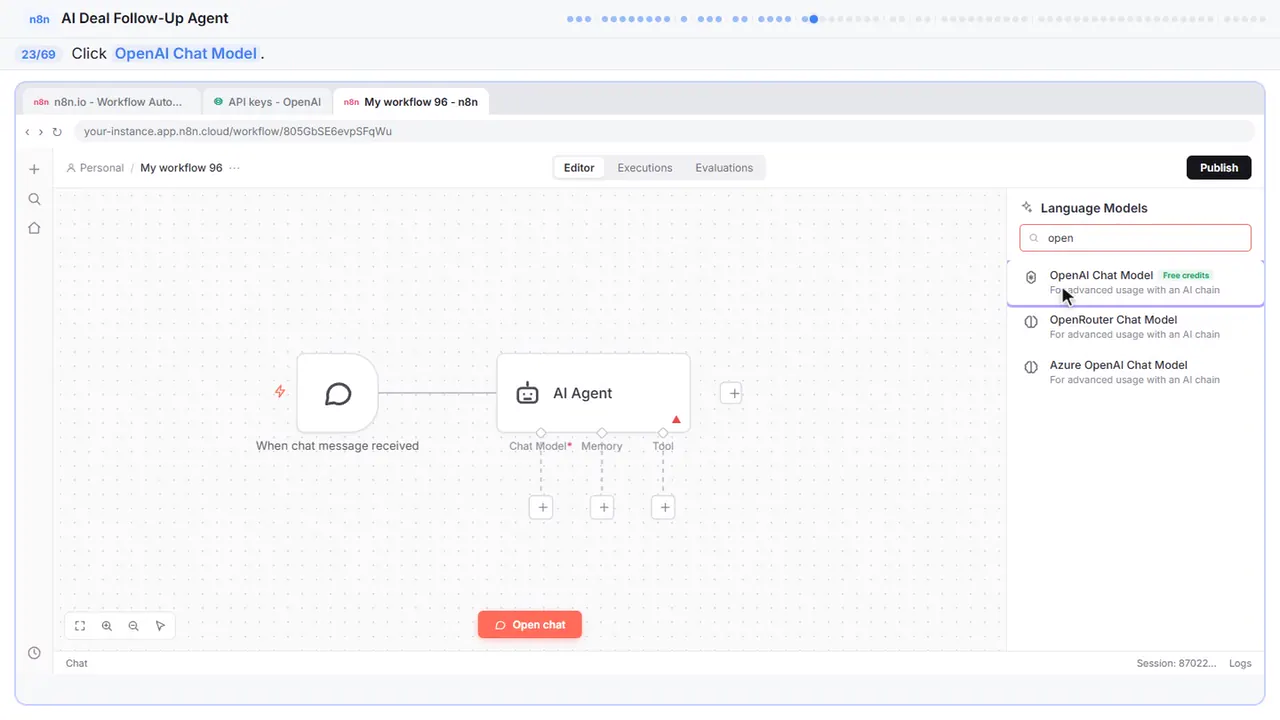This screenshot has height=720, width=1280.
Task: Choose Azure OpenAI Chat Model
Action: 1135,372
